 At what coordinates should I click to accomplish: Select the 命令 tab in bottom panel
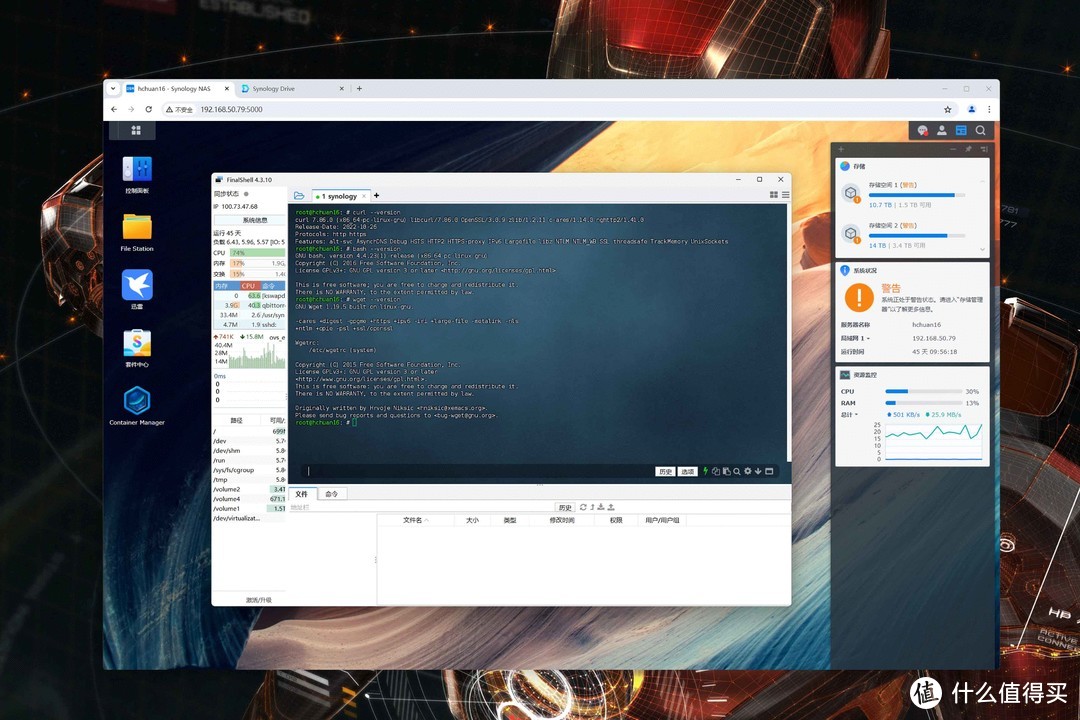pyautogui.click(x=332, y=493)
